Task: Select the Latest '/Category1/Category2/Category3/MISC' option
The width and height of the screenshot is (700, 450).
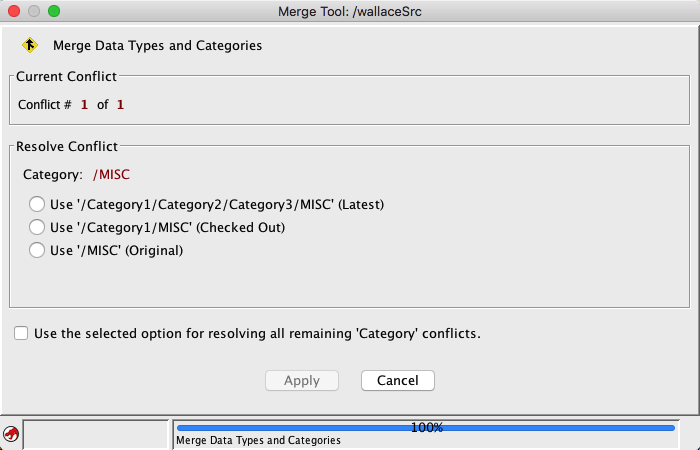Action: coord(37,205)
